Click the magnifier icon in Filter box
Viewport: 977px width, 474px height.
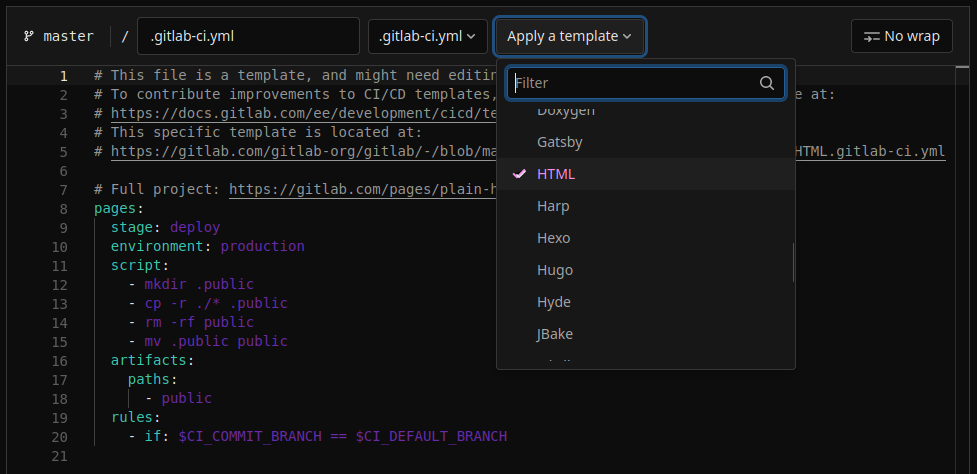coord(767,83)
